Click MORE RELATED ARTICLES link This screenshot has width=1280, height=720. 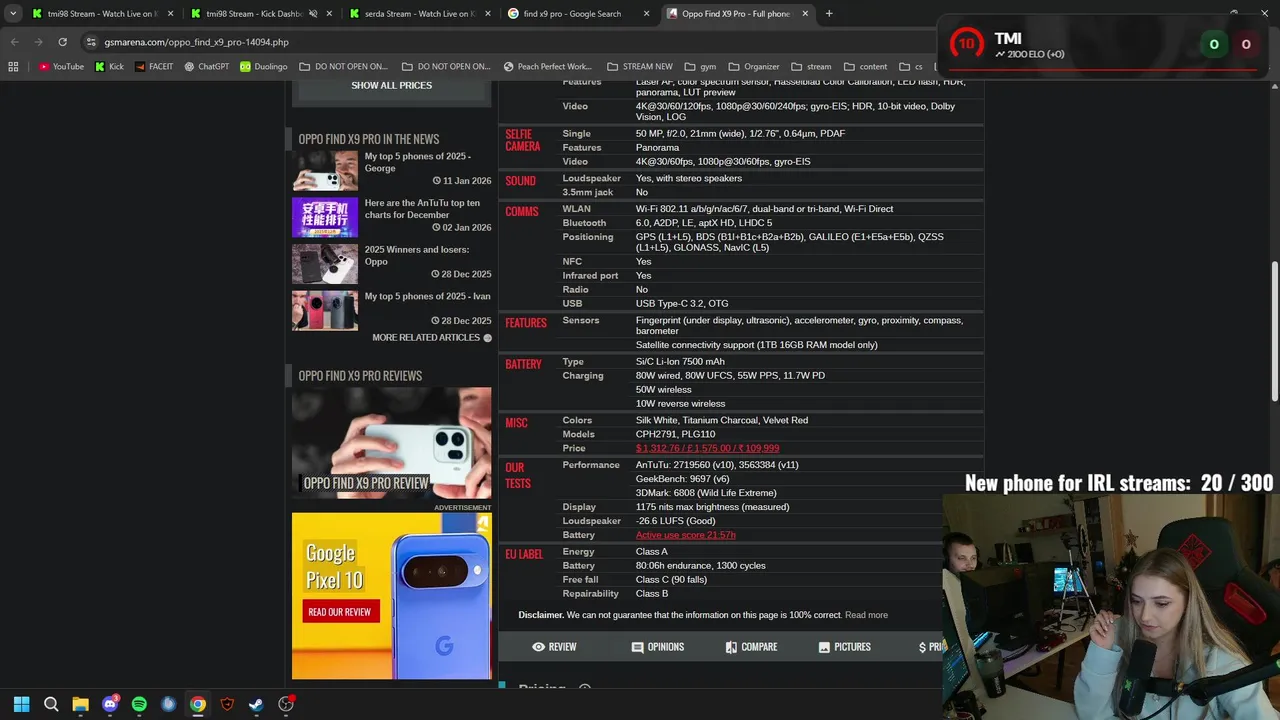[432, 338]
